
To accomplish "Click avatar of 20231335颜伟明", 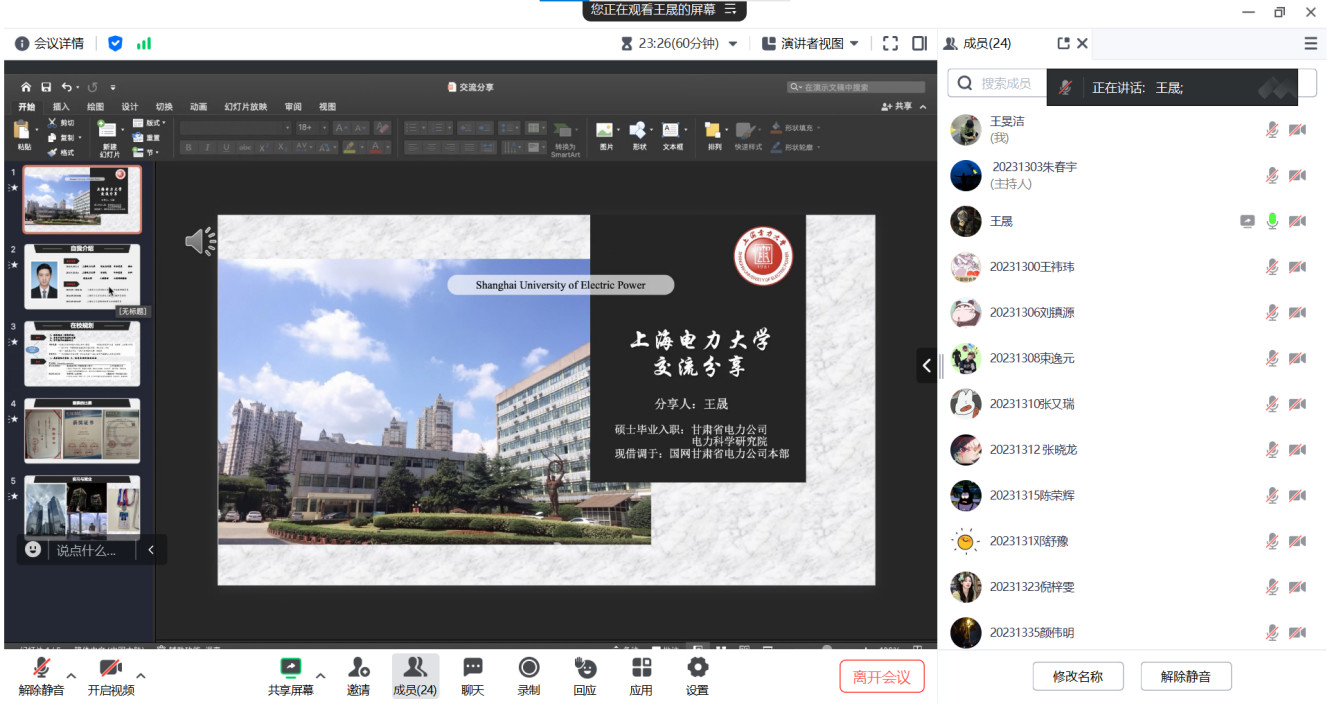I will click(965, 633).
